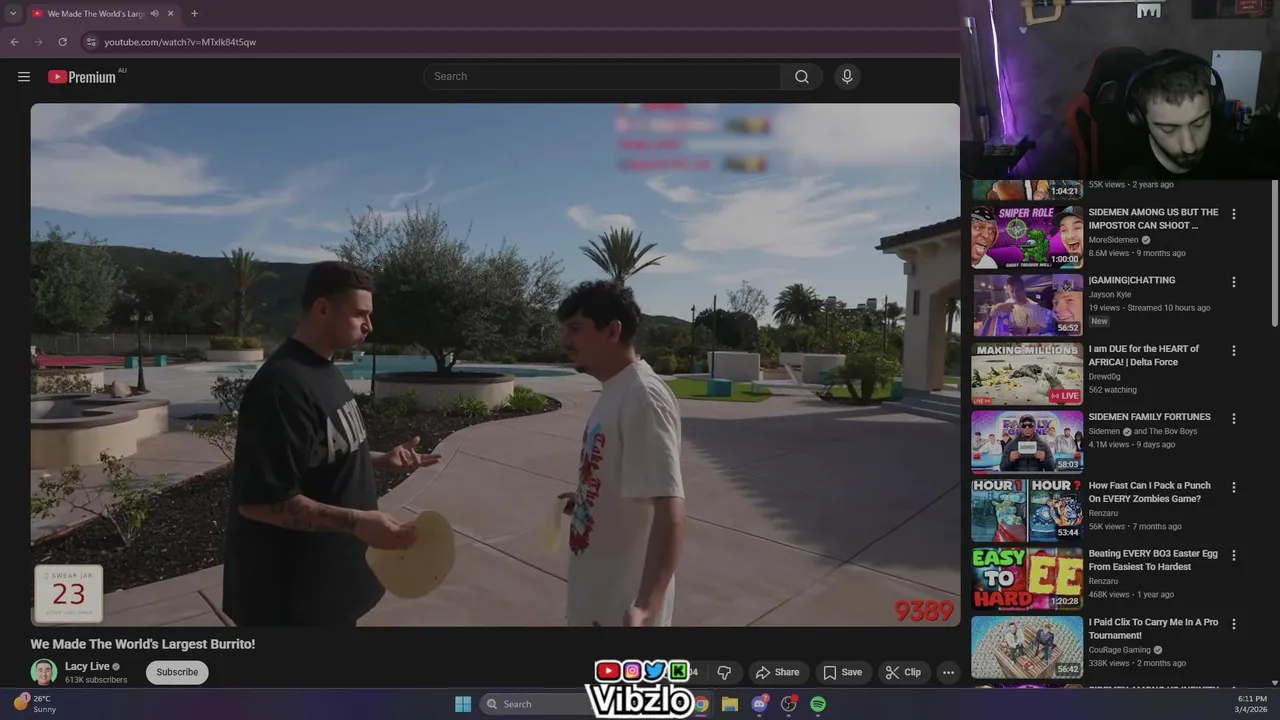Close the 'We Made The World's Largest' tab
1280x720 pixels.
171,14
